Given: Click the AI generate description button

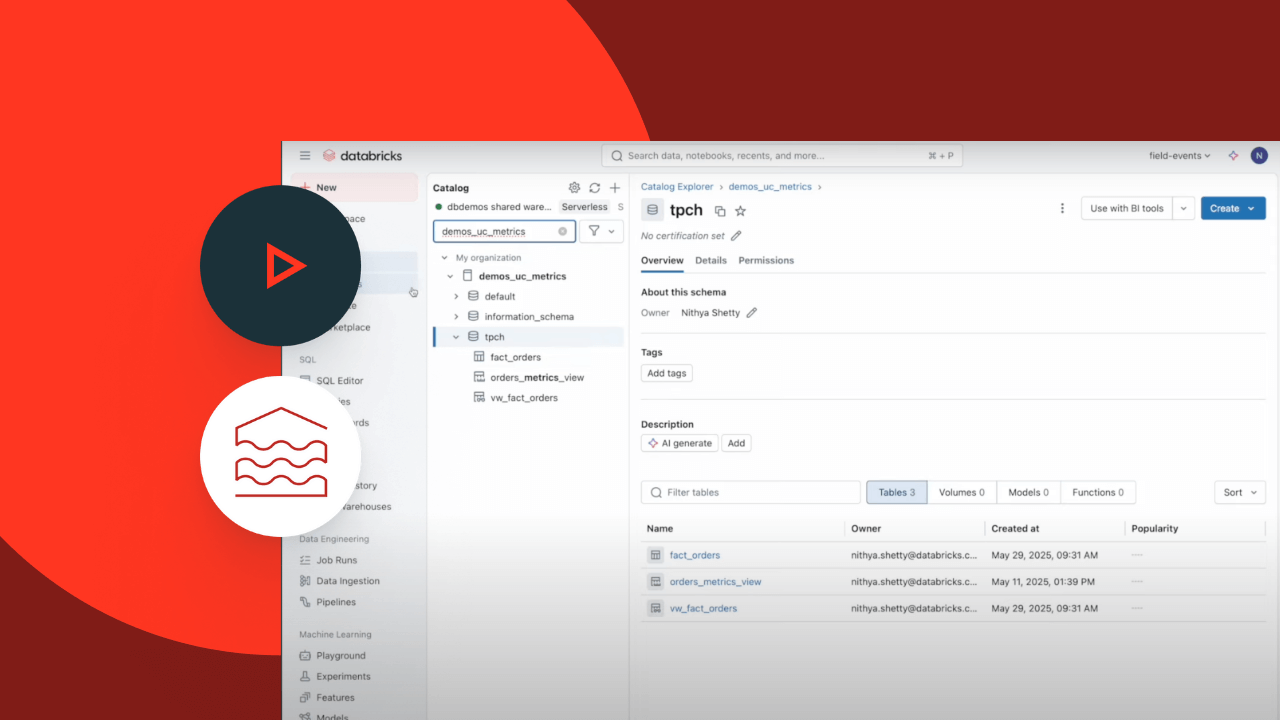Looking at the screenshot, I should 679,443.
